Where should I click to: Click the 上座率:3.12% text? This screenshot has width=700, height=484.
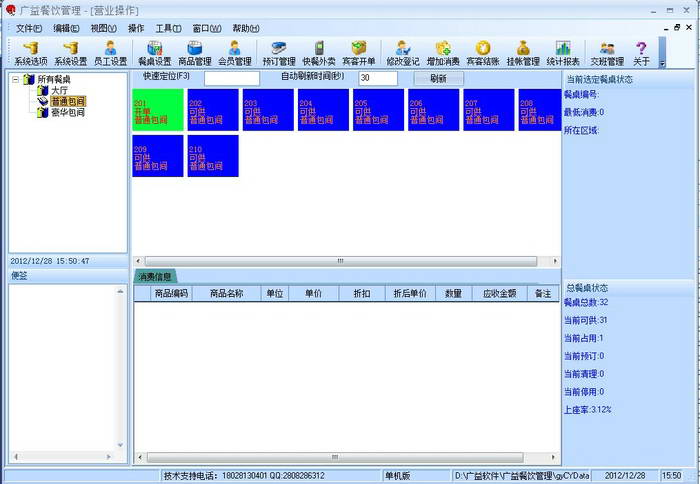point(587,409)
